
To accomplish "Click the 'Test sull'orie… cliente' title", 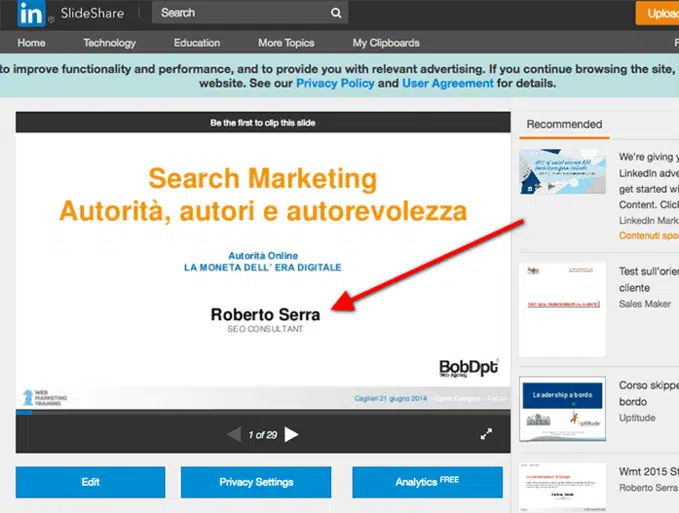I will click(x=648, y=280).
